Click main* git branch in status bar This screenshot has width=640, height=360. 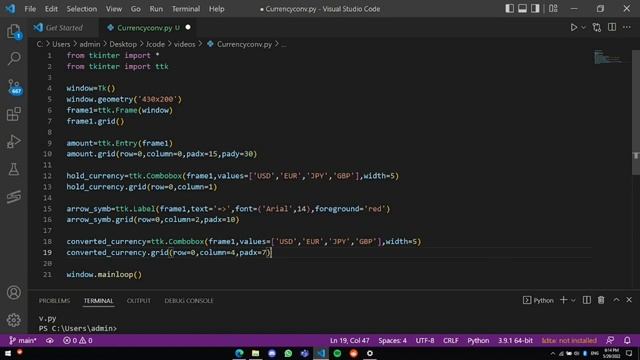(x=22, y=340)
